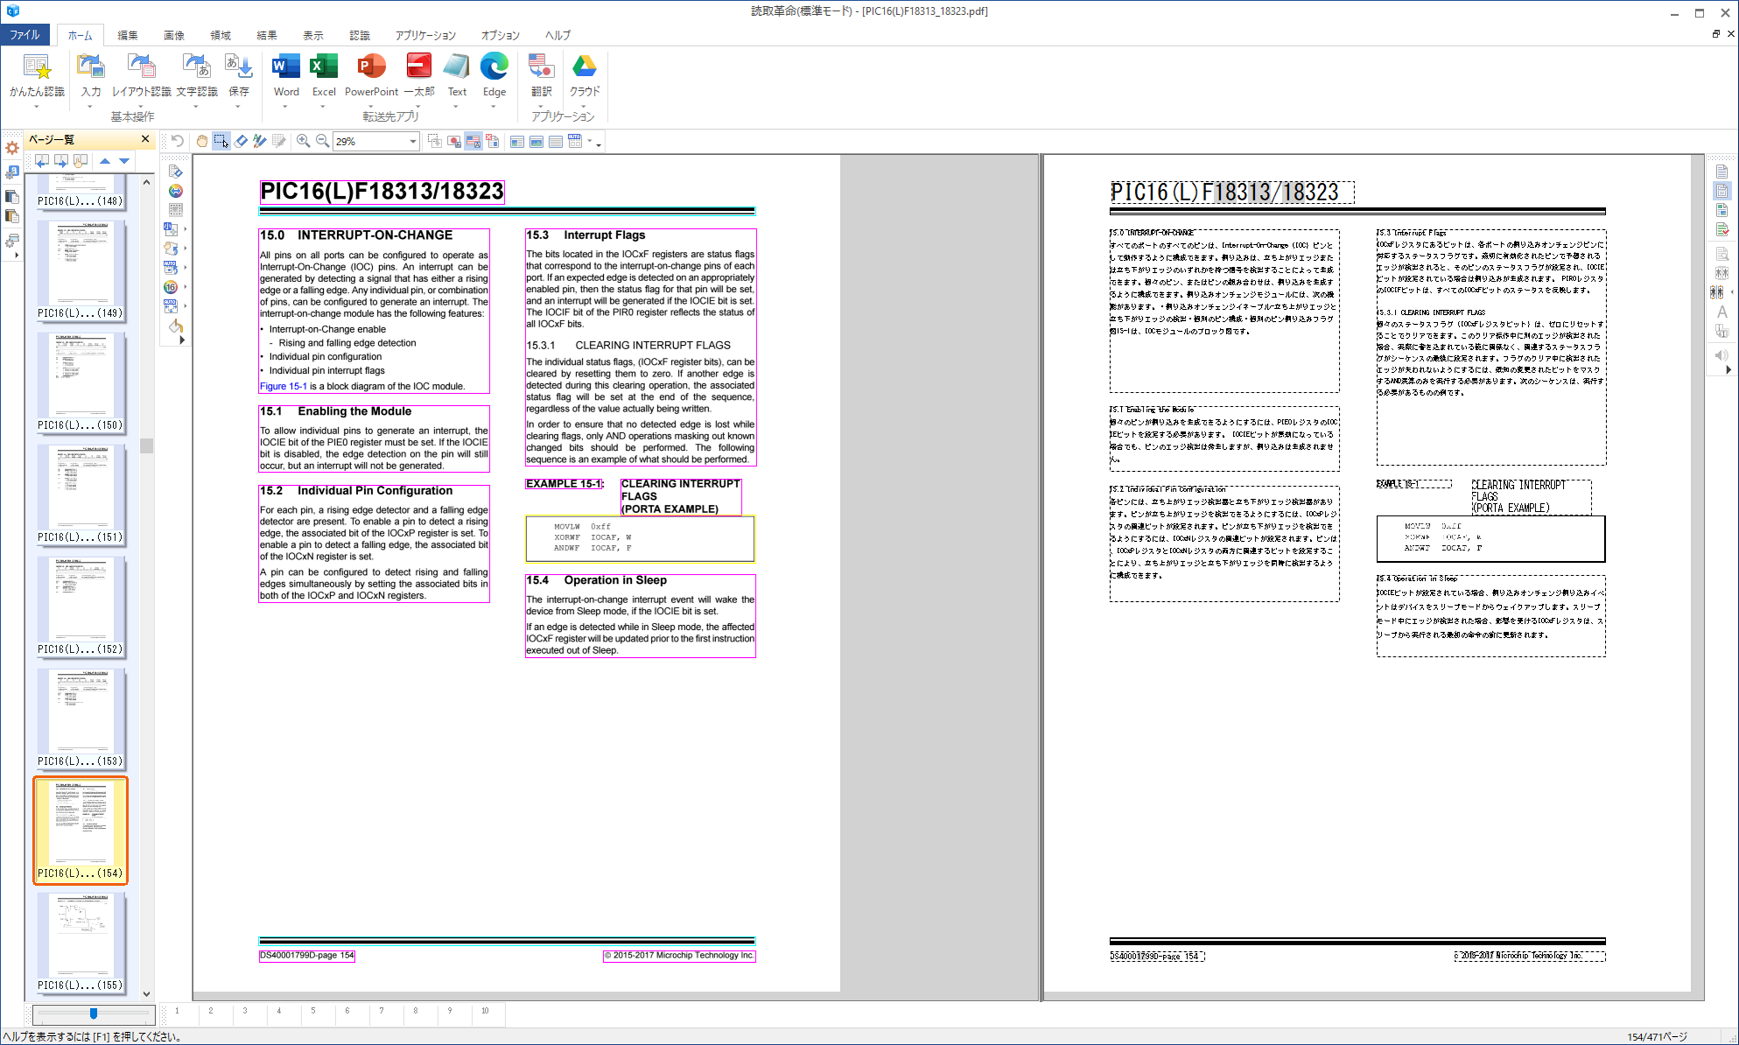The width and height of the screenshot is (1739, 1045).
Task: Open the zoom percentage 29% dropdown
Action: pyautogui.click(x=413, y=142)
